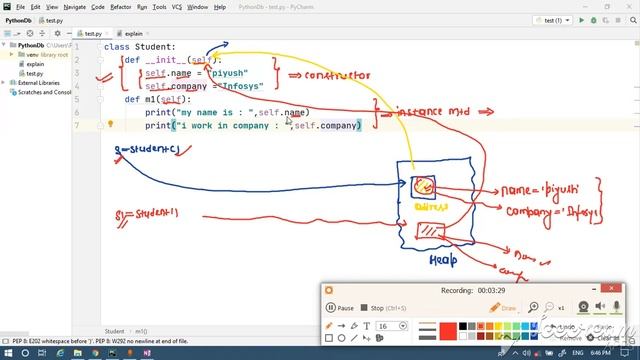Run the program with green play button
640x360 pixels.
[582, 20]
